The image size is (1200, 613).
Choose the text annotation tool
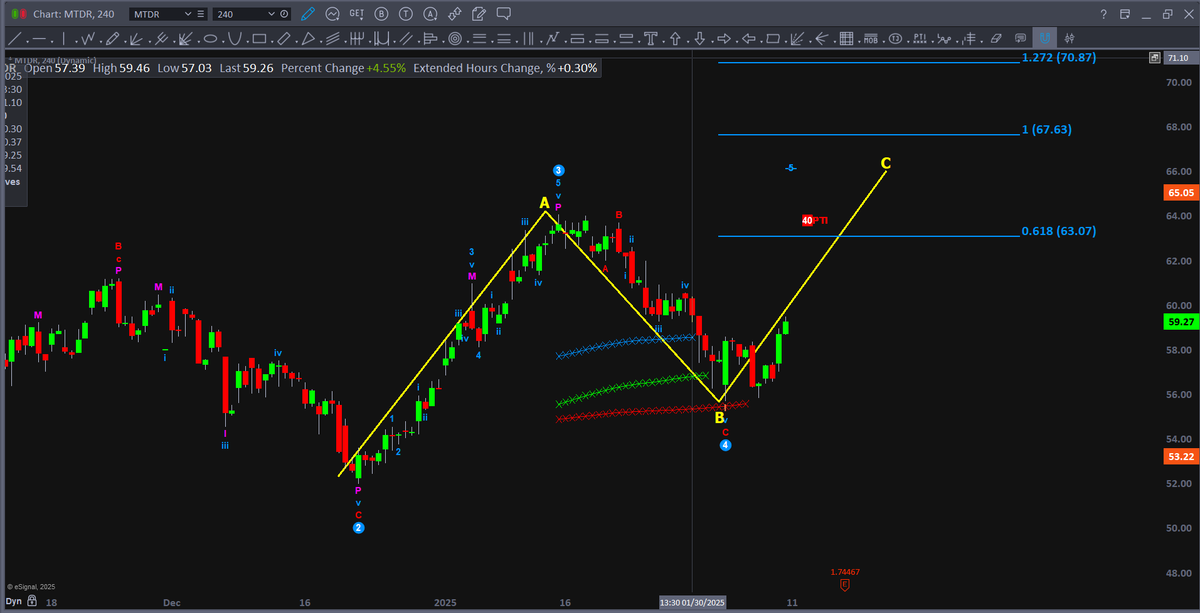[x=651, y=39]
